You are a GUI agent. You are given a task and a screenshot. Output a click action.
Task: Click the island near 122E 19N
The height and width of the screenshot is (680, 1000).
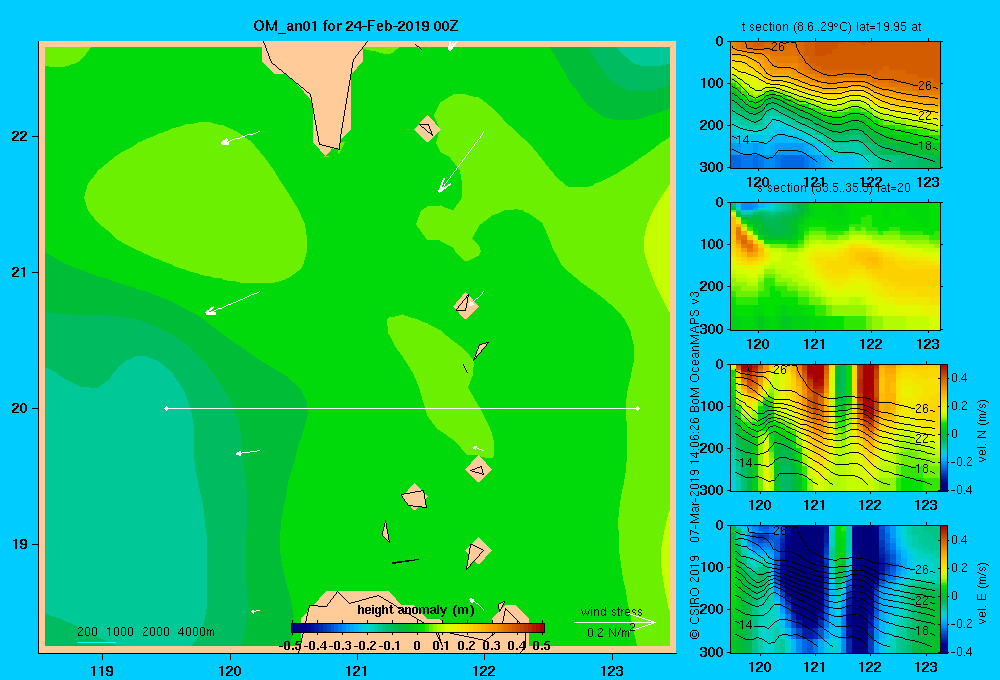tap(477, 552)
